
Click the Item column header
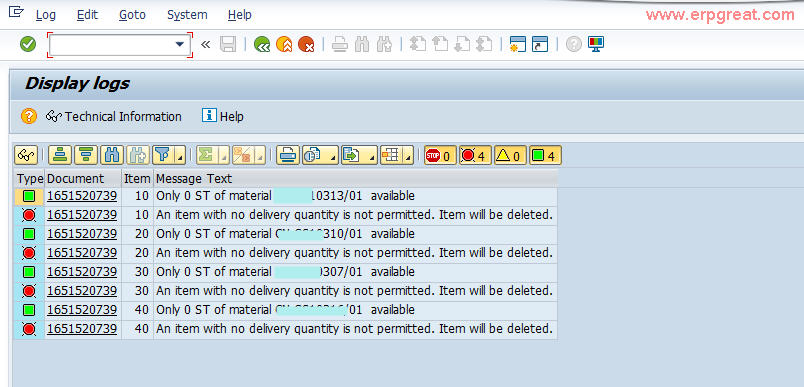[137, 178]
